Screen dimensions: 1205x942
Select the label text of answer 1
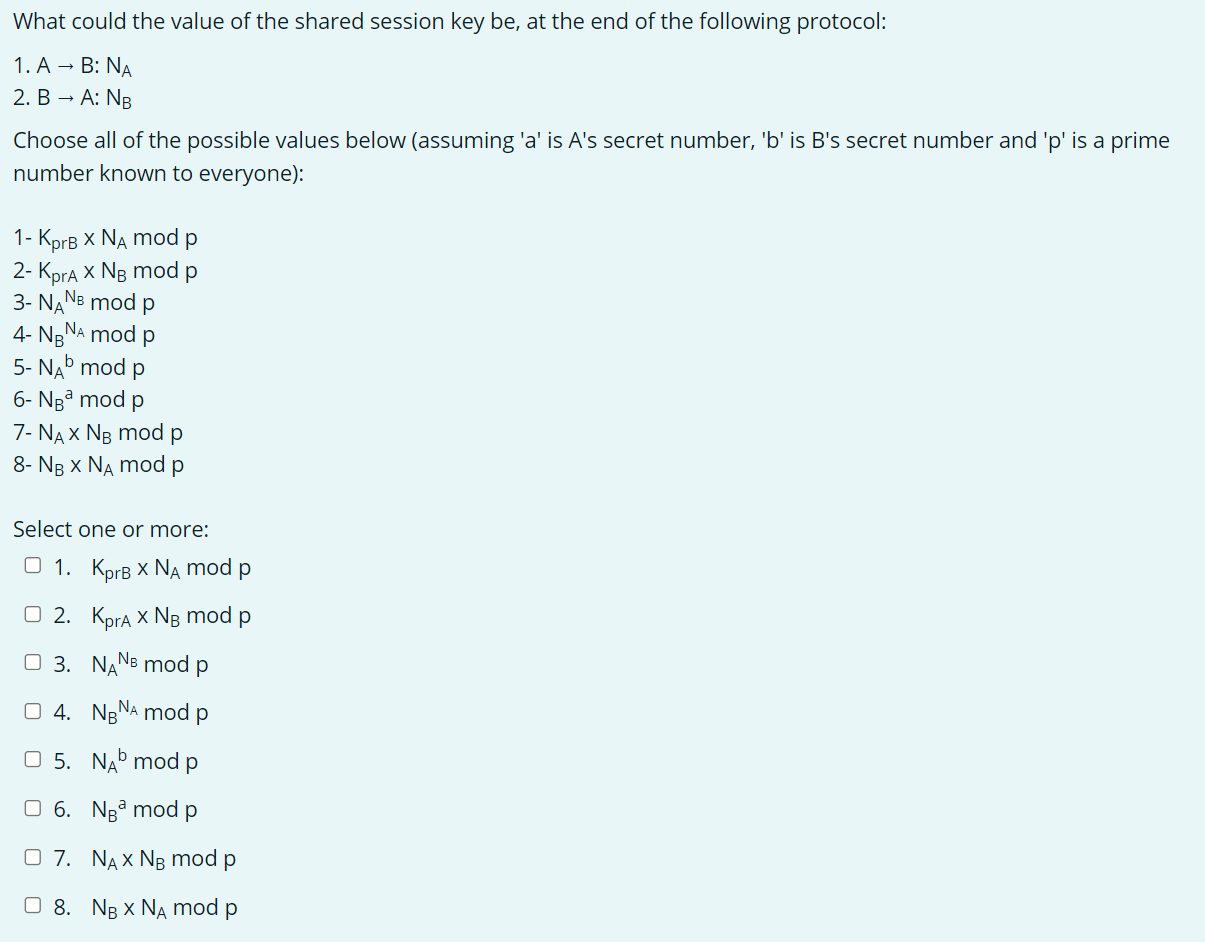tap(171, 567)
